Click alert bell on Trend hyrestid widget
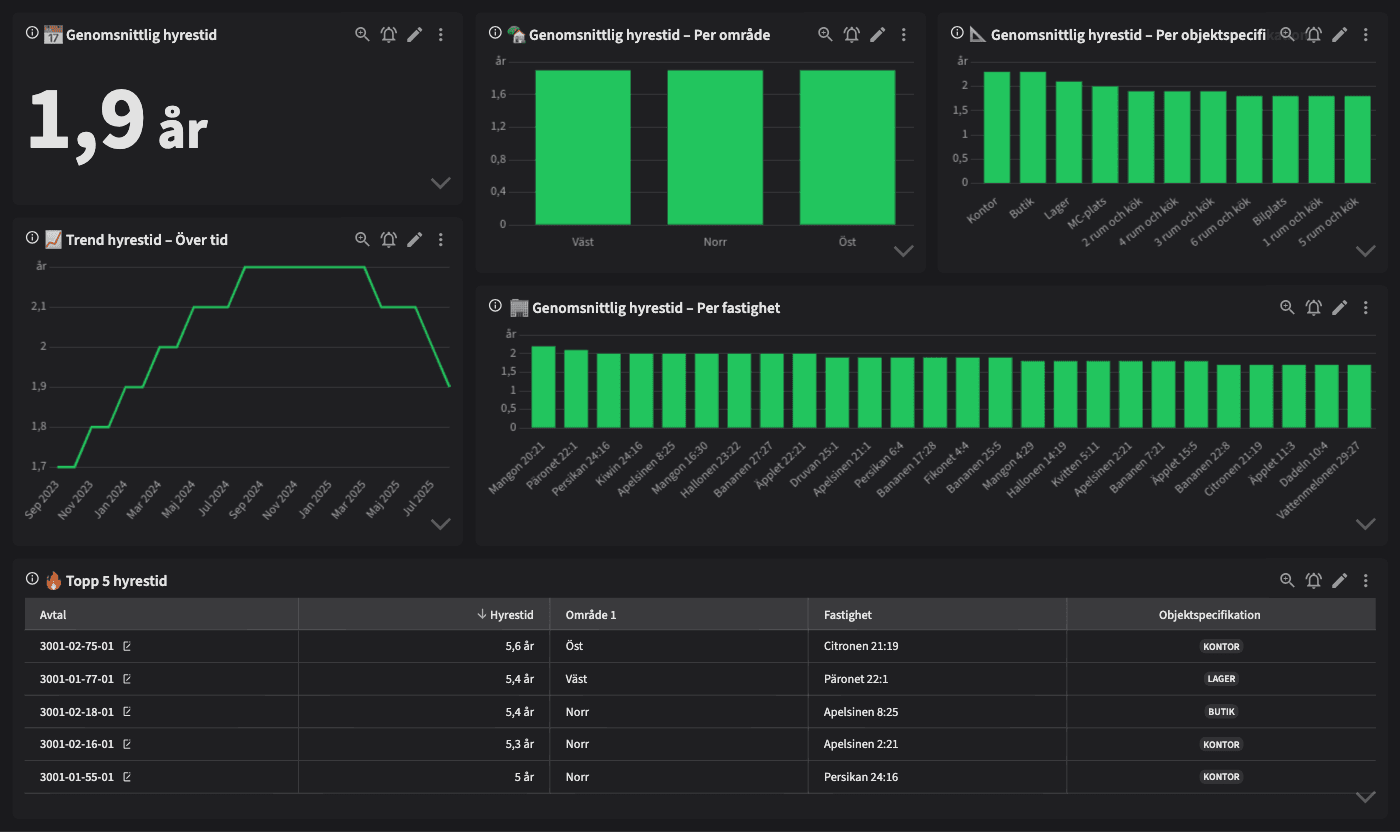The width and height of the screenshot is (1400, 832). coord(389,240)
